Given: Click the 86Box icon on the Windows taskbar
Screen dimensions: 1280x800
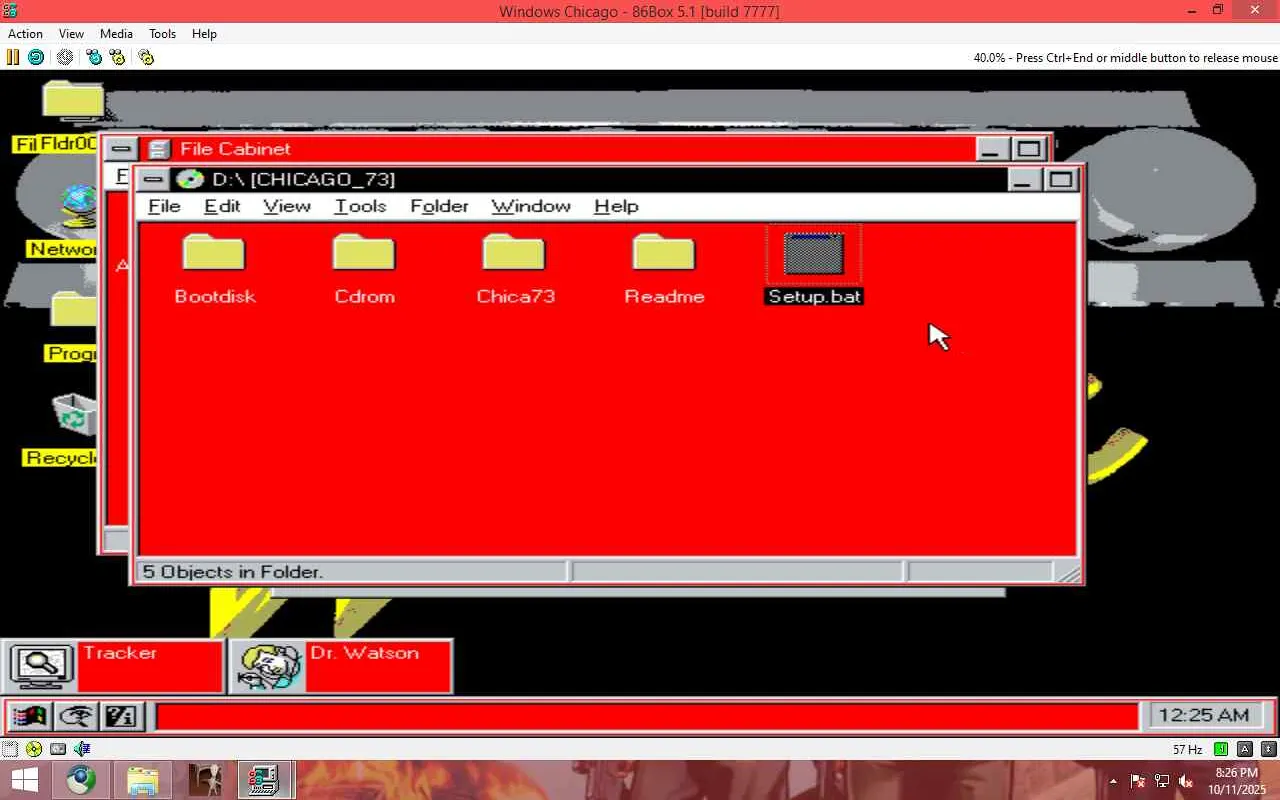Looking at the screenshot, I should pyautogui.click(x=265, y=780).
